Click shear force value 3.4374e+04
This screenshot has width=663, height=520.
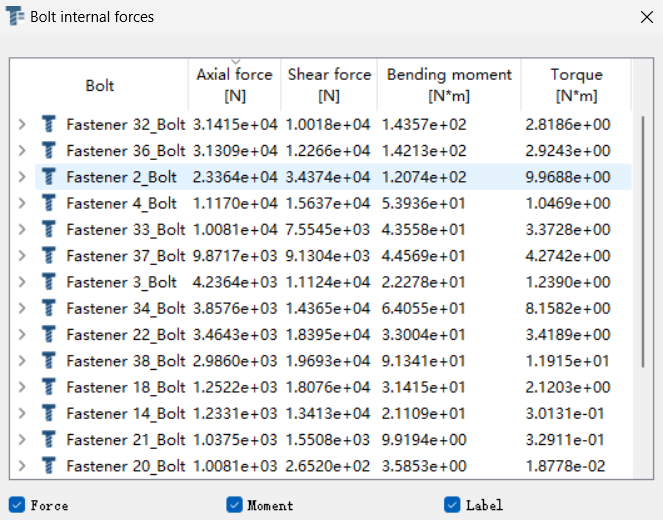click(x=328, y=177)
